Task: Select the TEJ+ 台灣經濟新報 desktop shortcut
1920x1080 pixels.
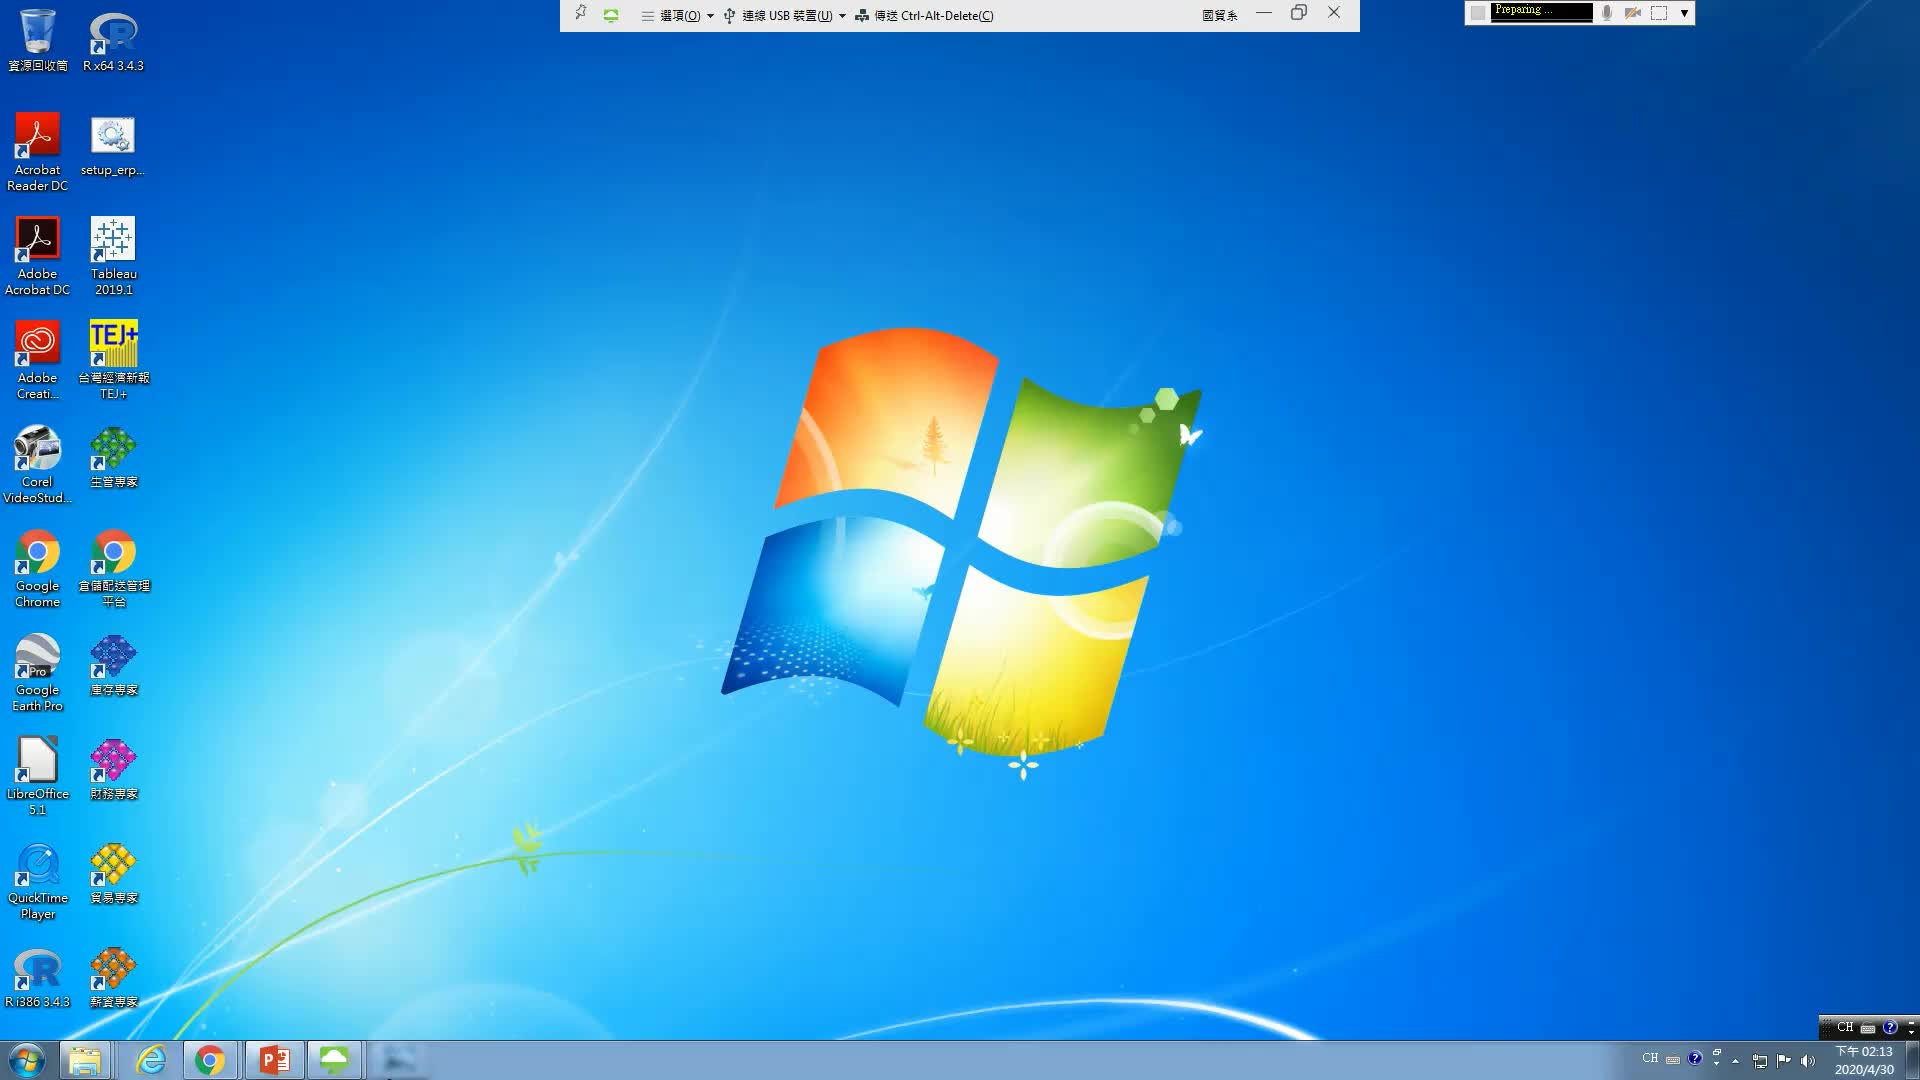Action: point(113,360)
